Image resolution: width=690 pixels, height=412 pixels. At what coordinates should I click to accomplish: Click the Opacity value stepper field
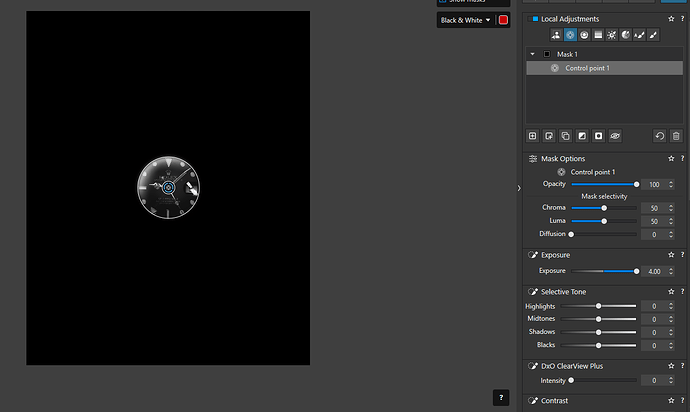point(657,185)
